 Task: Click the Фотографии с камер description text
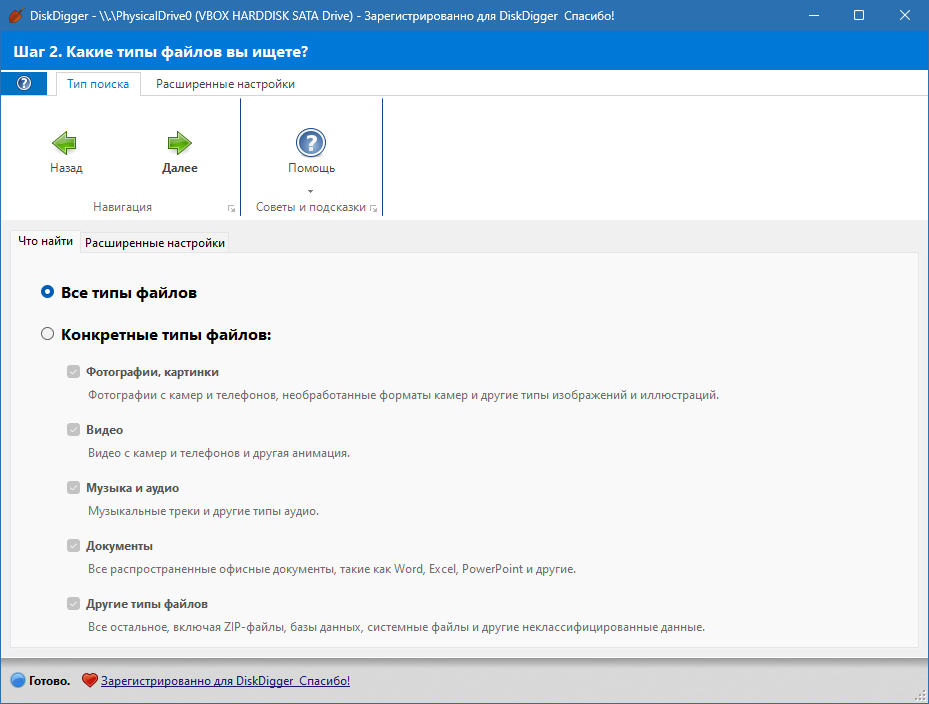(403, 395)
